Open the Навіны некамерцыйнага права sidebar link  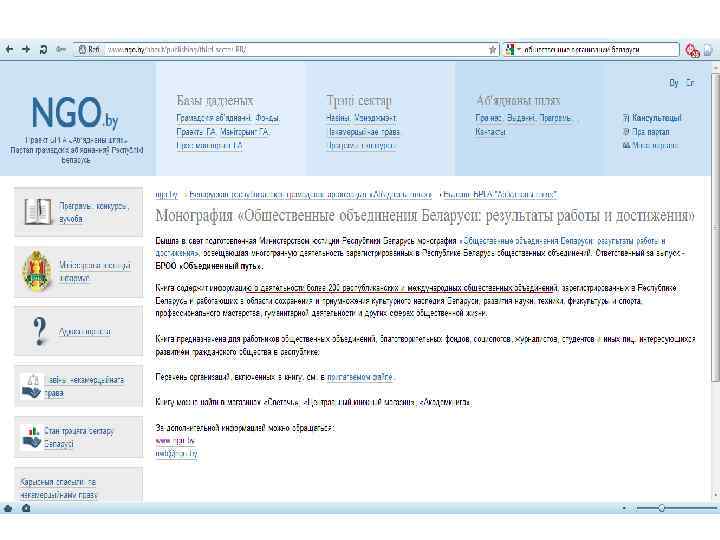pyautogui.click(x=84, y=387)
